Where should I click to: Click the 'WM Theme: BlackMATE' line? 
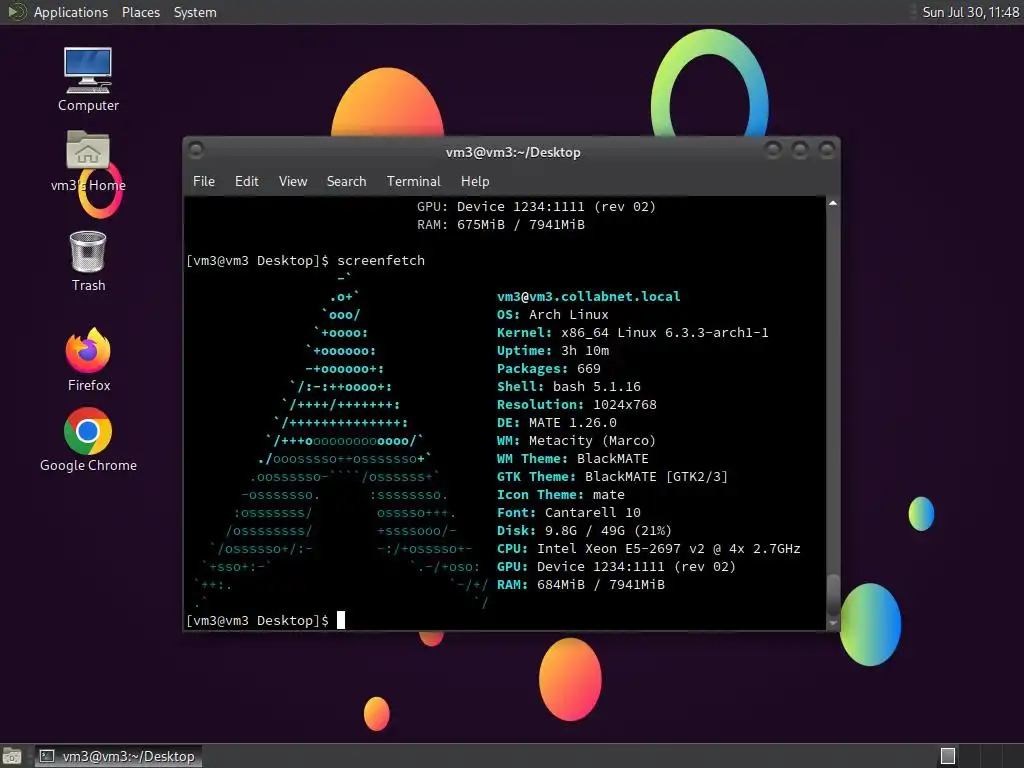click(x=573, y=458)
